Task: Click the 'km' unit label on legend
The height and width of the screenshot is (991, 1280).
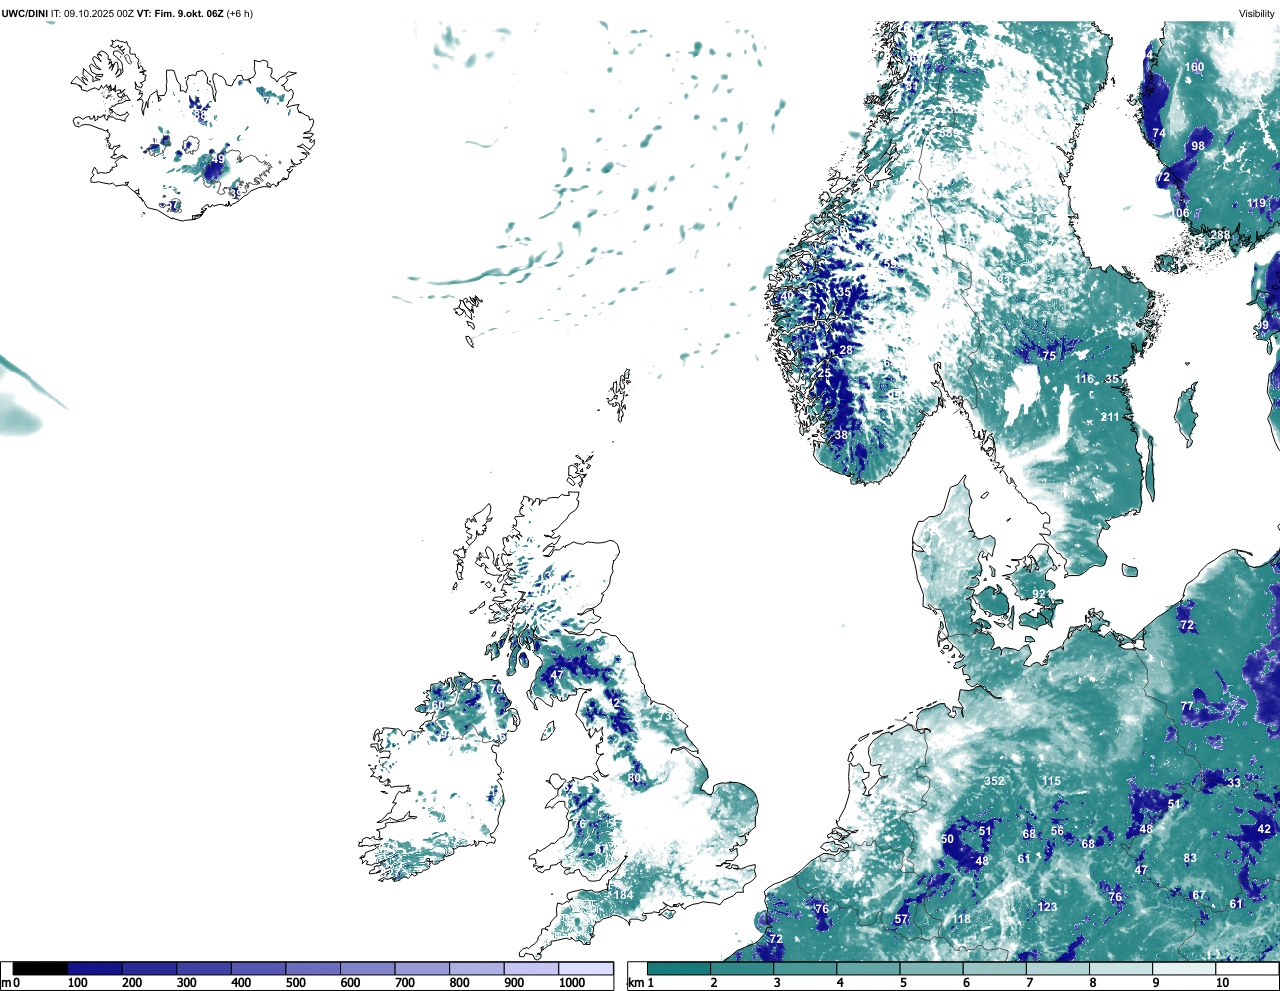Action: coord(636,983)
